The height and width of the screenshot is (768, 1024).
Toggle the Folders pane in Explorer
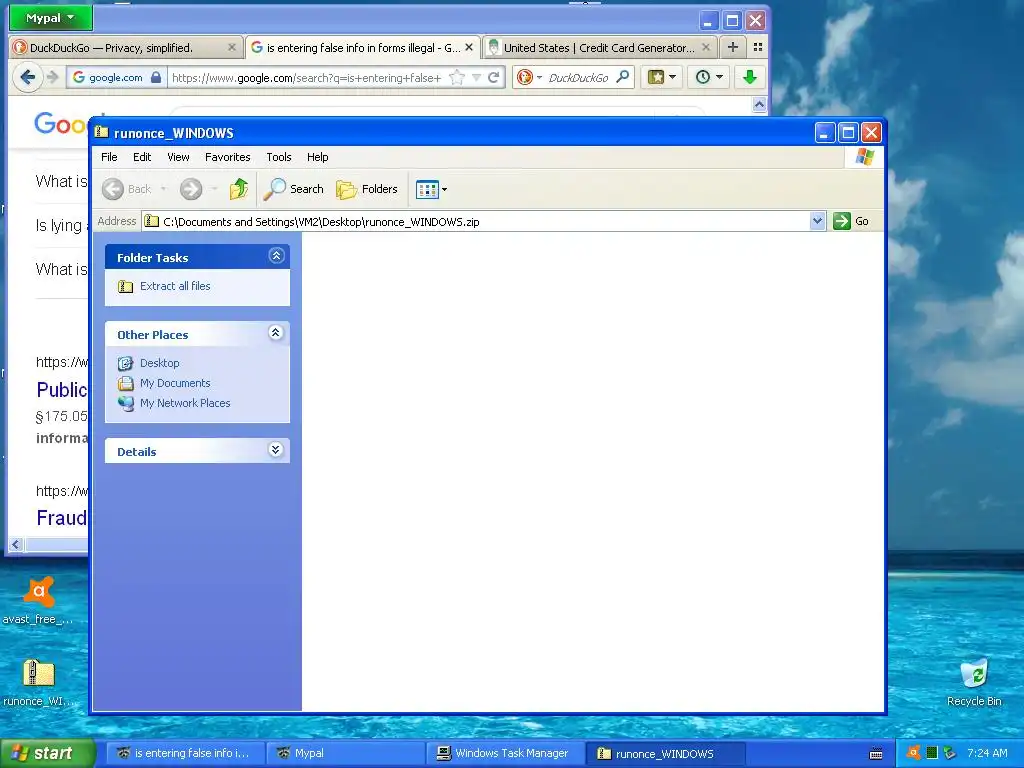[366, 189]
